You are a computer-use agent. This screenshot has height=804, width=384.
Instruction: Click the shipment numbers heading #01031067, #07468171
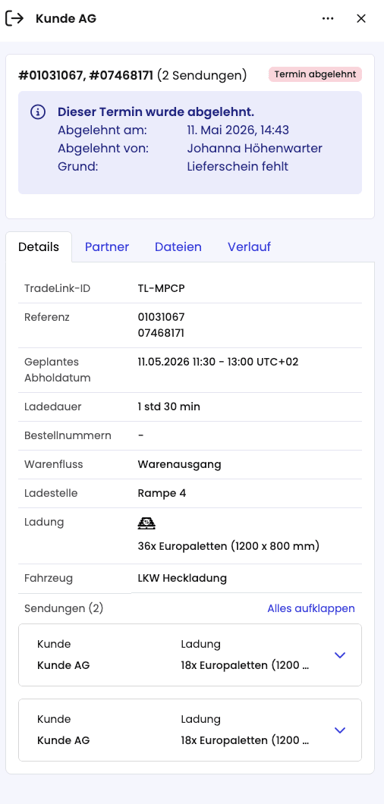tap(86, 75)
